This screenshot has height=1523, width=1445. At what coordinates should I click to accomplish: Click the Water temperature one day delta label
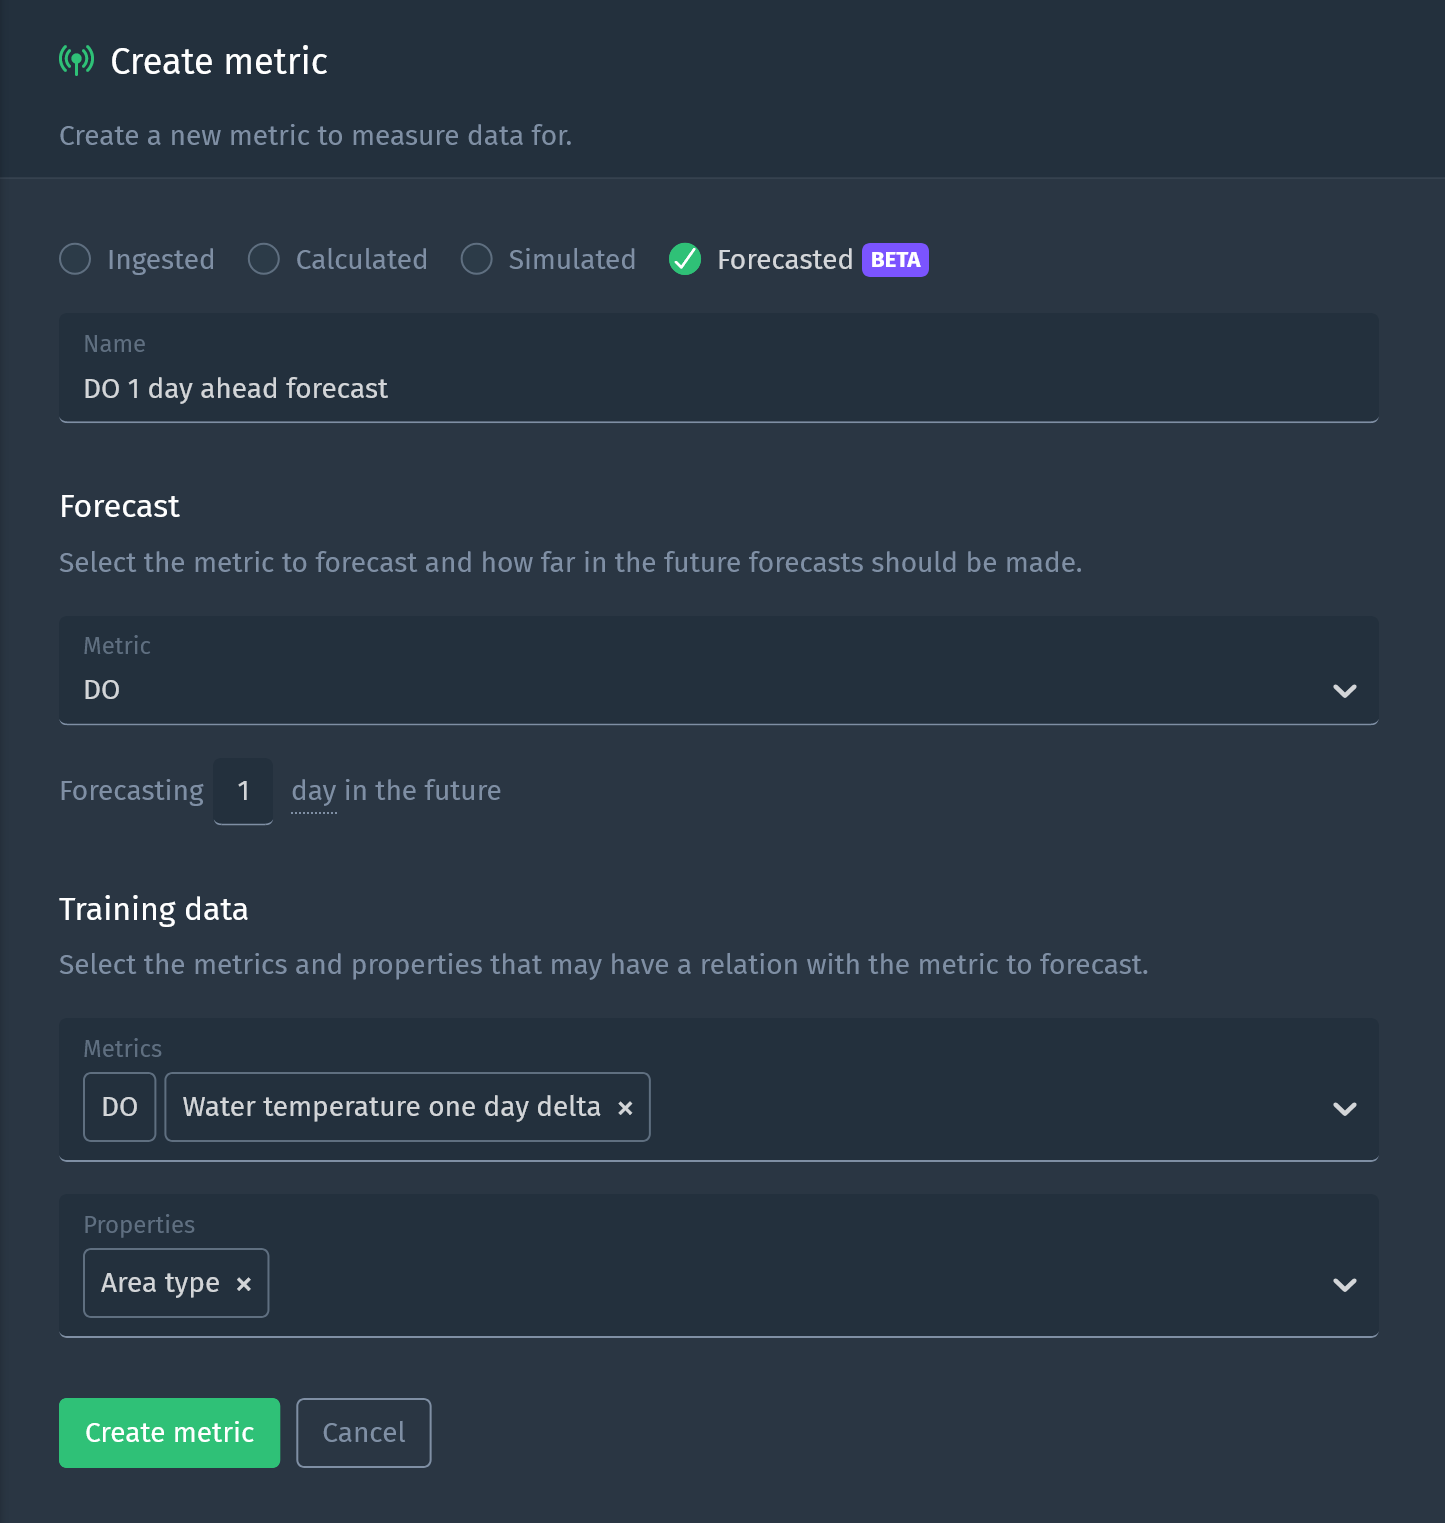(x=391, y=1107)
